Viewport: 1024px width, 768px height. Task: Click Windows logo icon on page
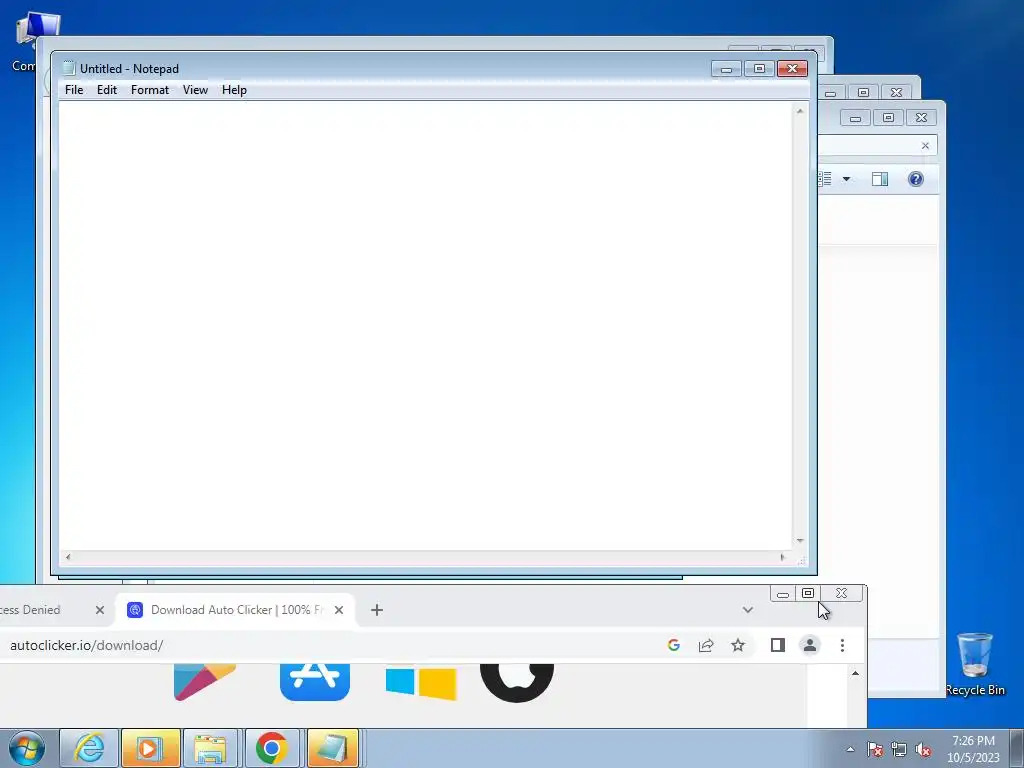[x=421, y=683]
